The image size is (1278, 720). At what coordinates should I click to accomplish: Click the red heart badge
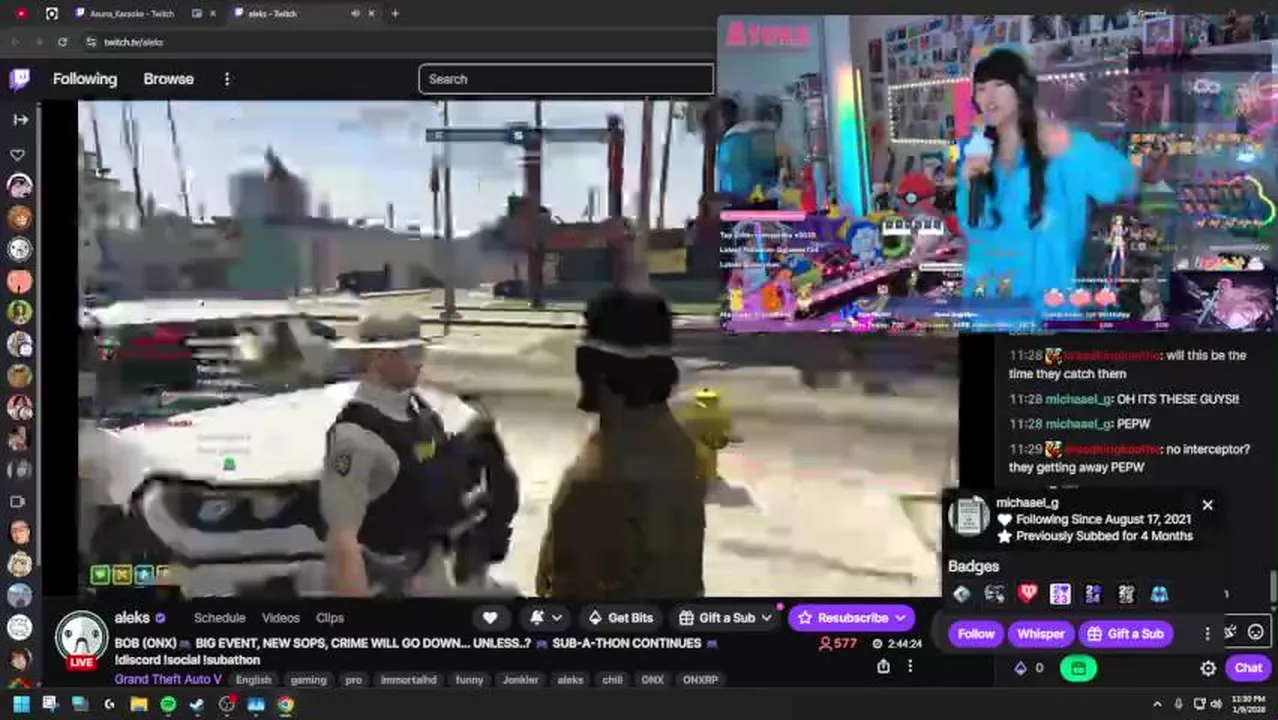pyautogui.click(x=1027, y=594)
